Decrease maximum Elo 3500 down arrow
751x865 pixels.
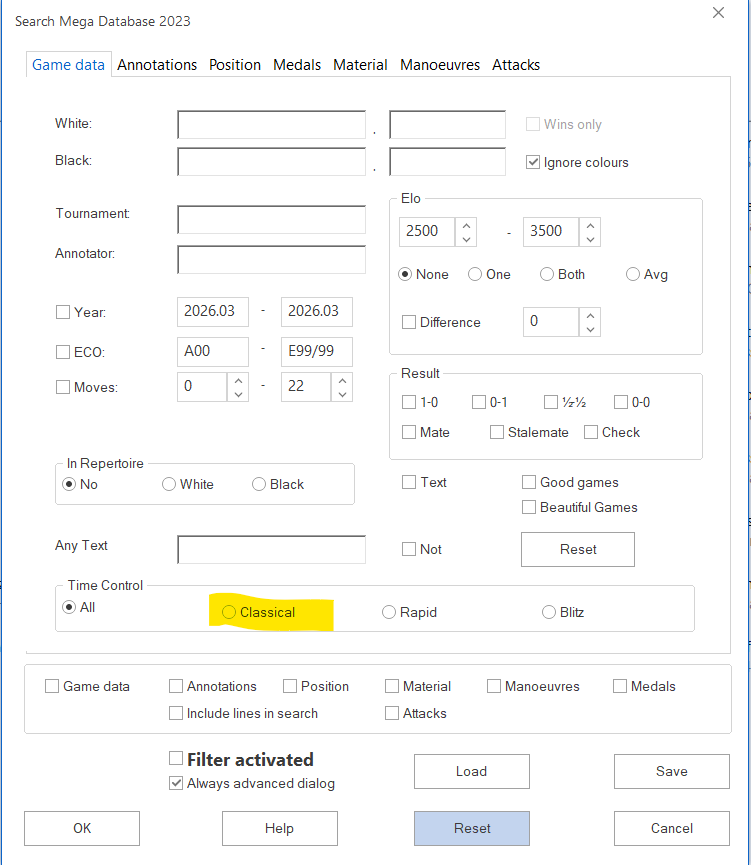pyautogui.click(x=590, y=239)
